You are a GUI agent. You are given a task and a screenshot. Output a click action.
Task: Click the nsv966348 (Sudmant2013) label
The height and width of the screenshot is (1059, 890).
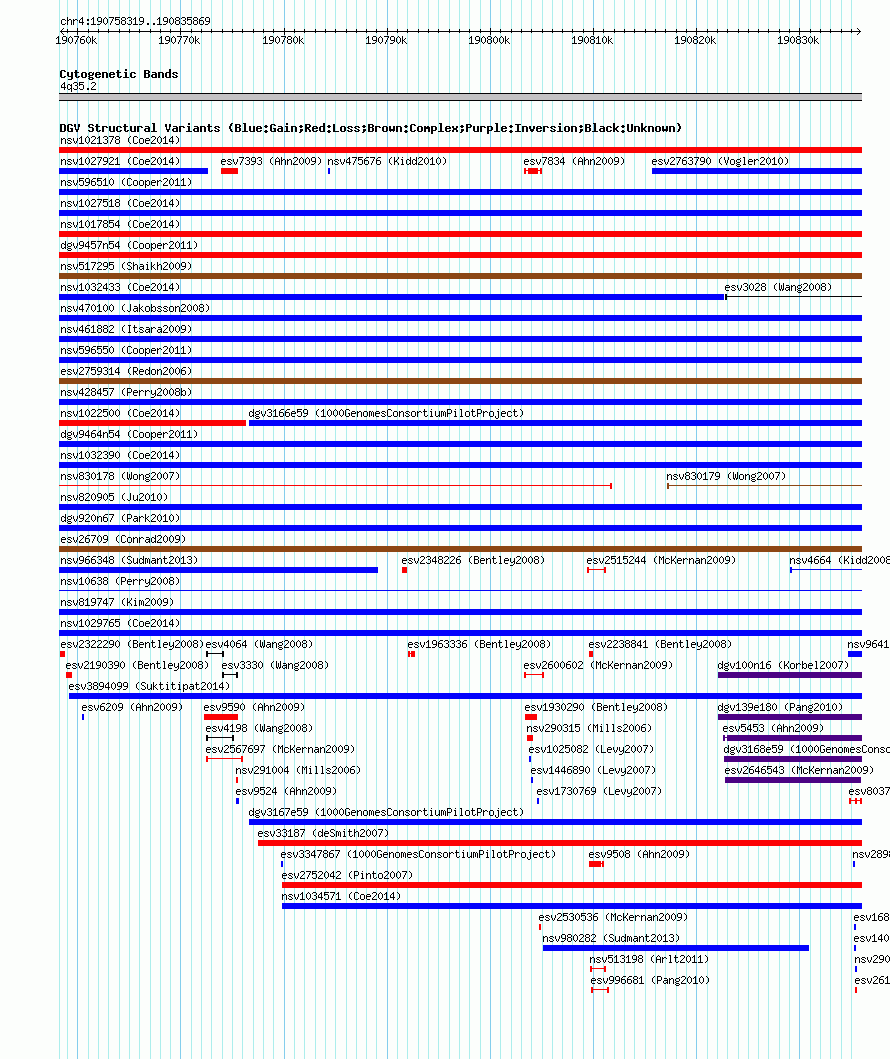click(x=129, y=560)
